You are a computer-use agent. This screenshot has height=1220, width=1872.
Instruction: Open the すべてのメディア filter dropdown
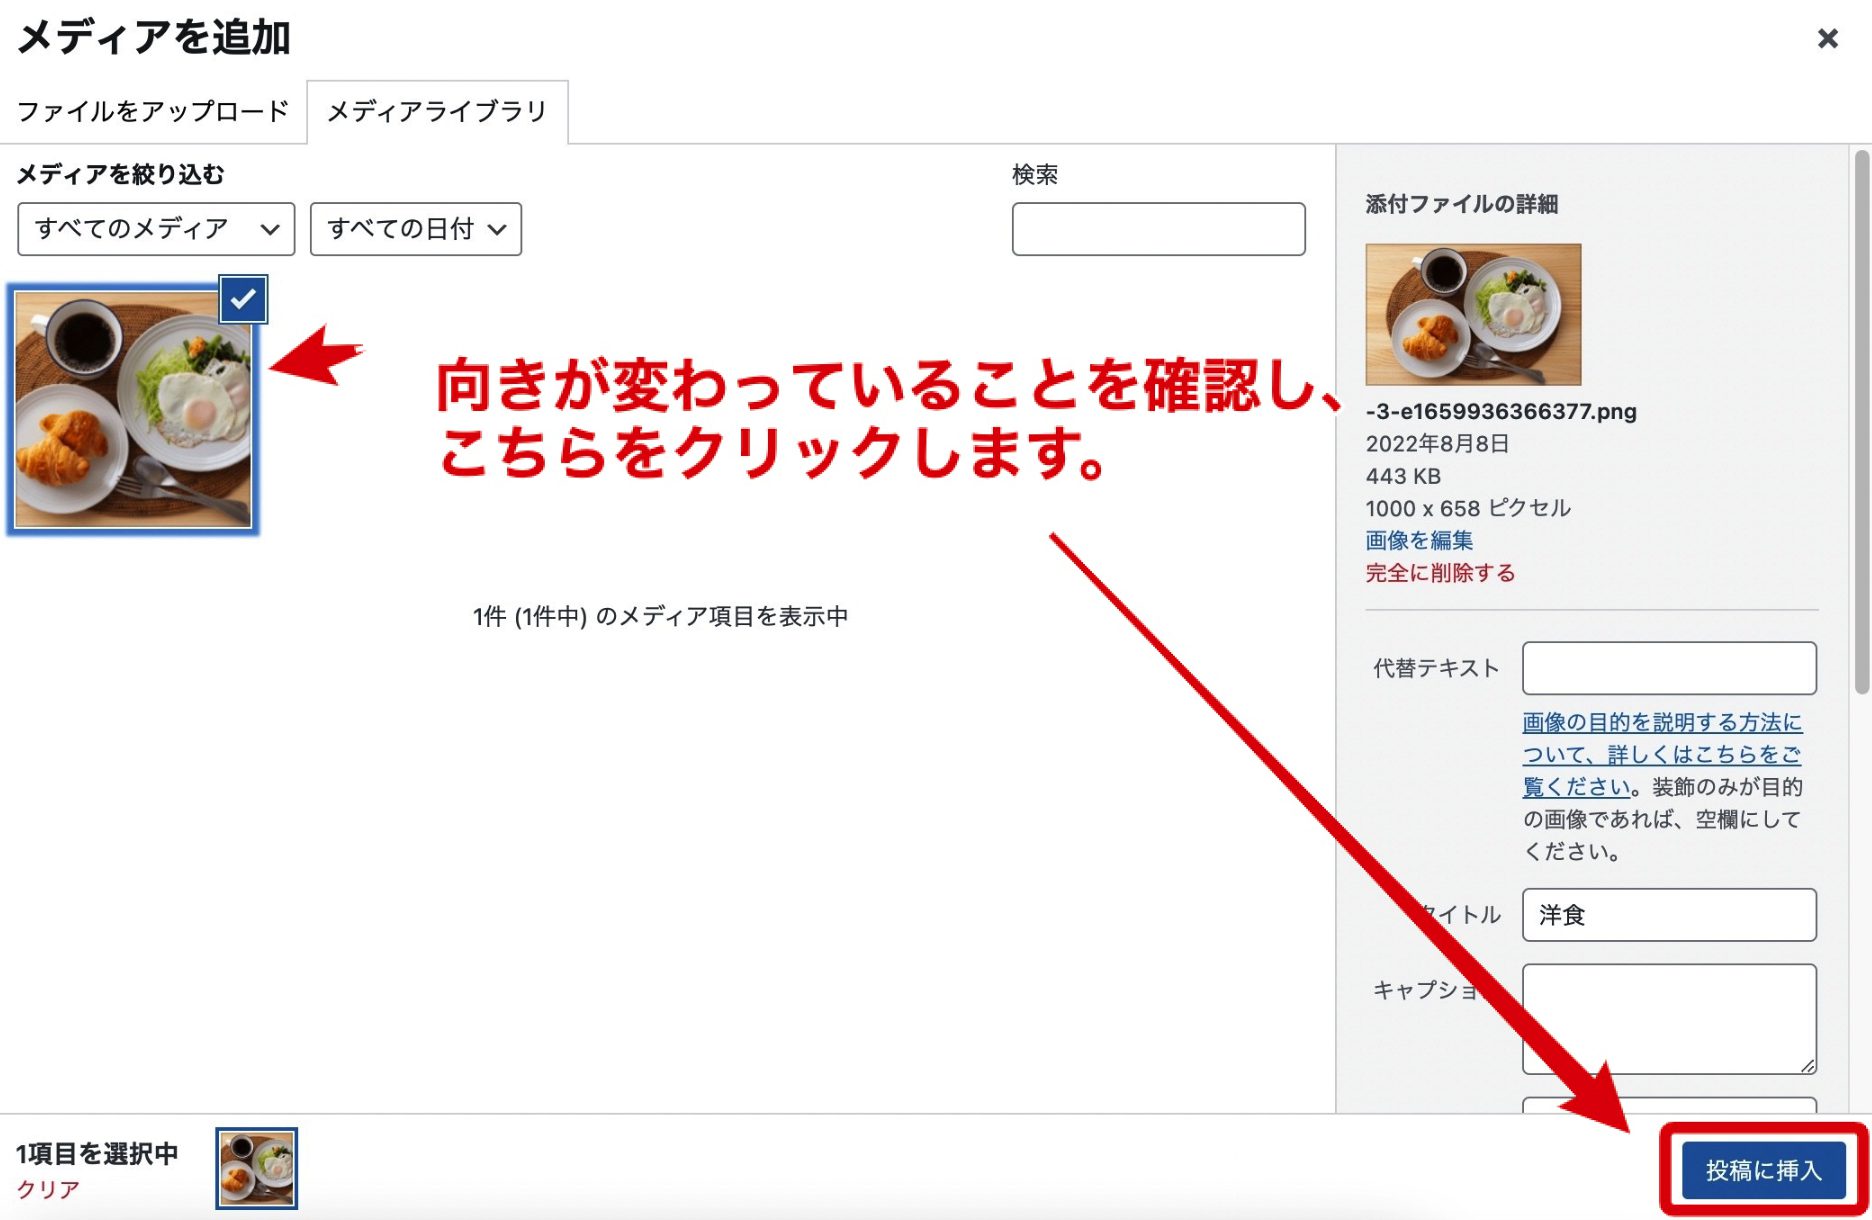tap(156, 229)
